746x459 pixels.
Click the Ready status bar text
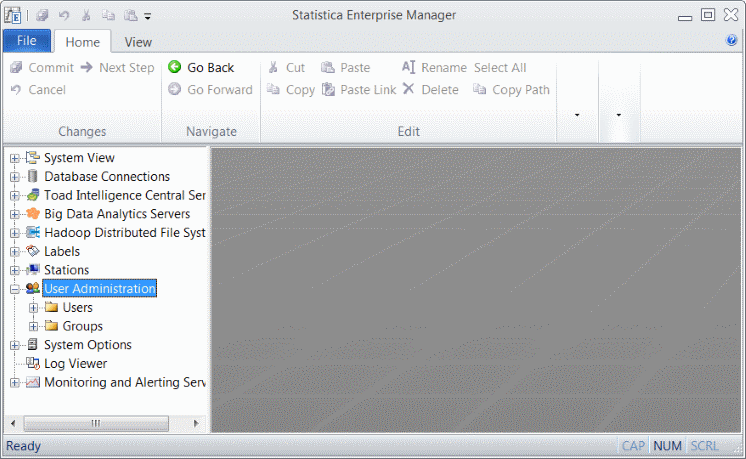[x=23, y=446]
